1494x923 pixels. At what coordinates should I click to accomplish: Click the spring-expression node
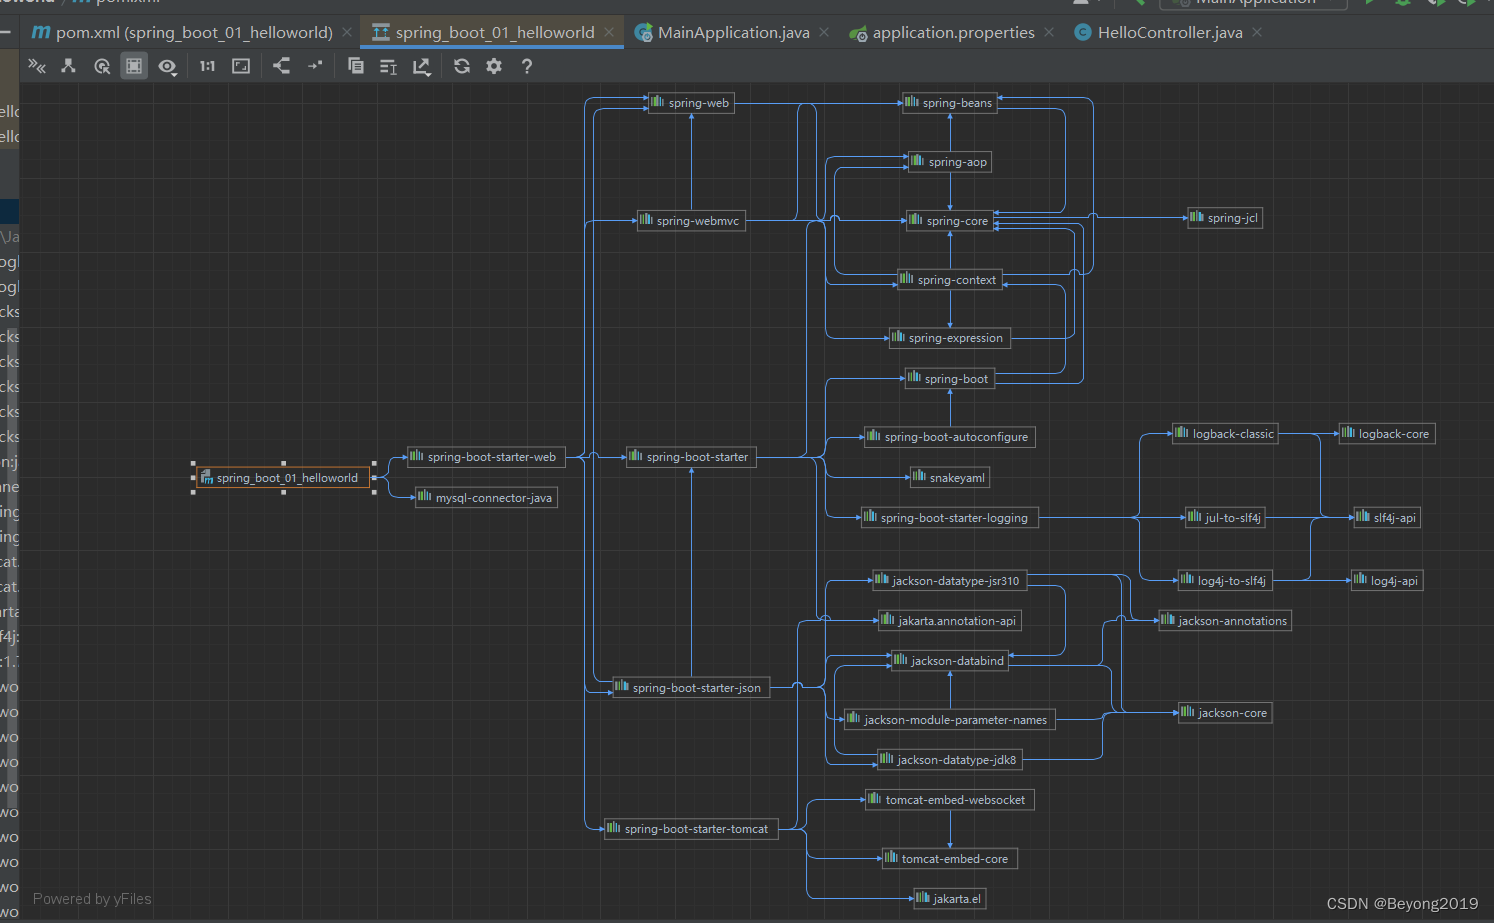point(950,338)
